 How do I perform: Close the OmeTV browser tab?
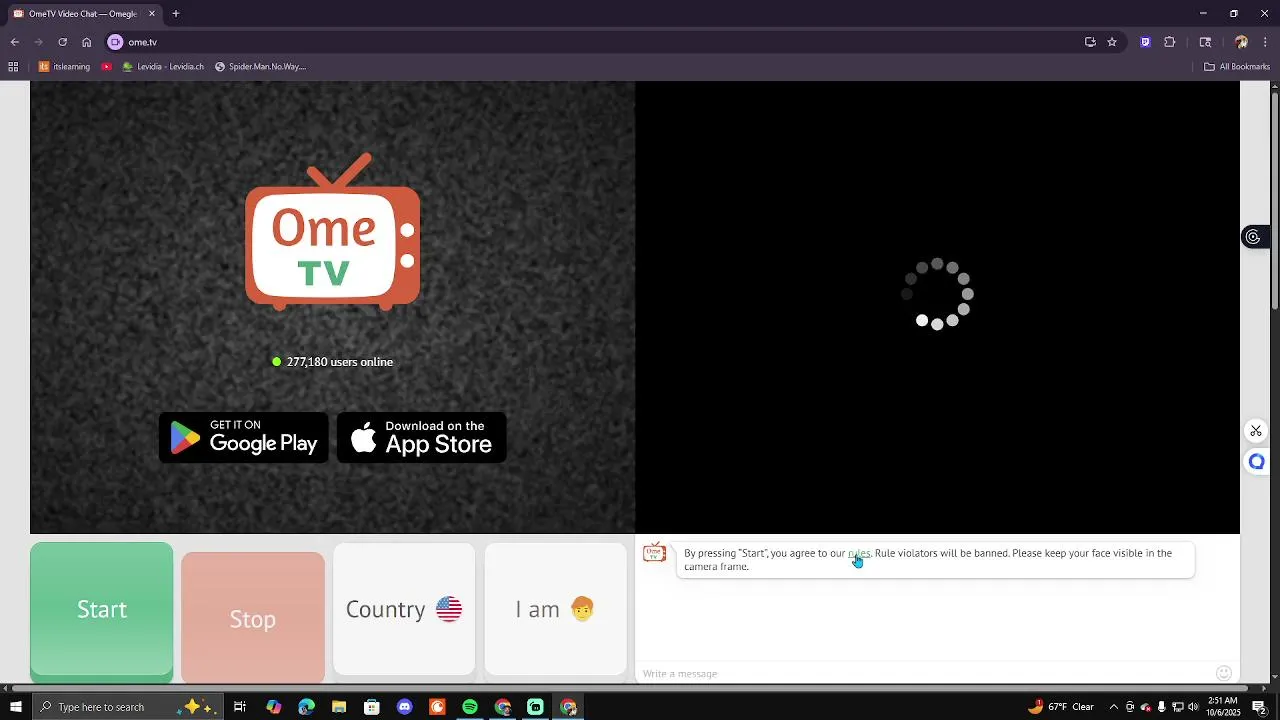point(152,14)
